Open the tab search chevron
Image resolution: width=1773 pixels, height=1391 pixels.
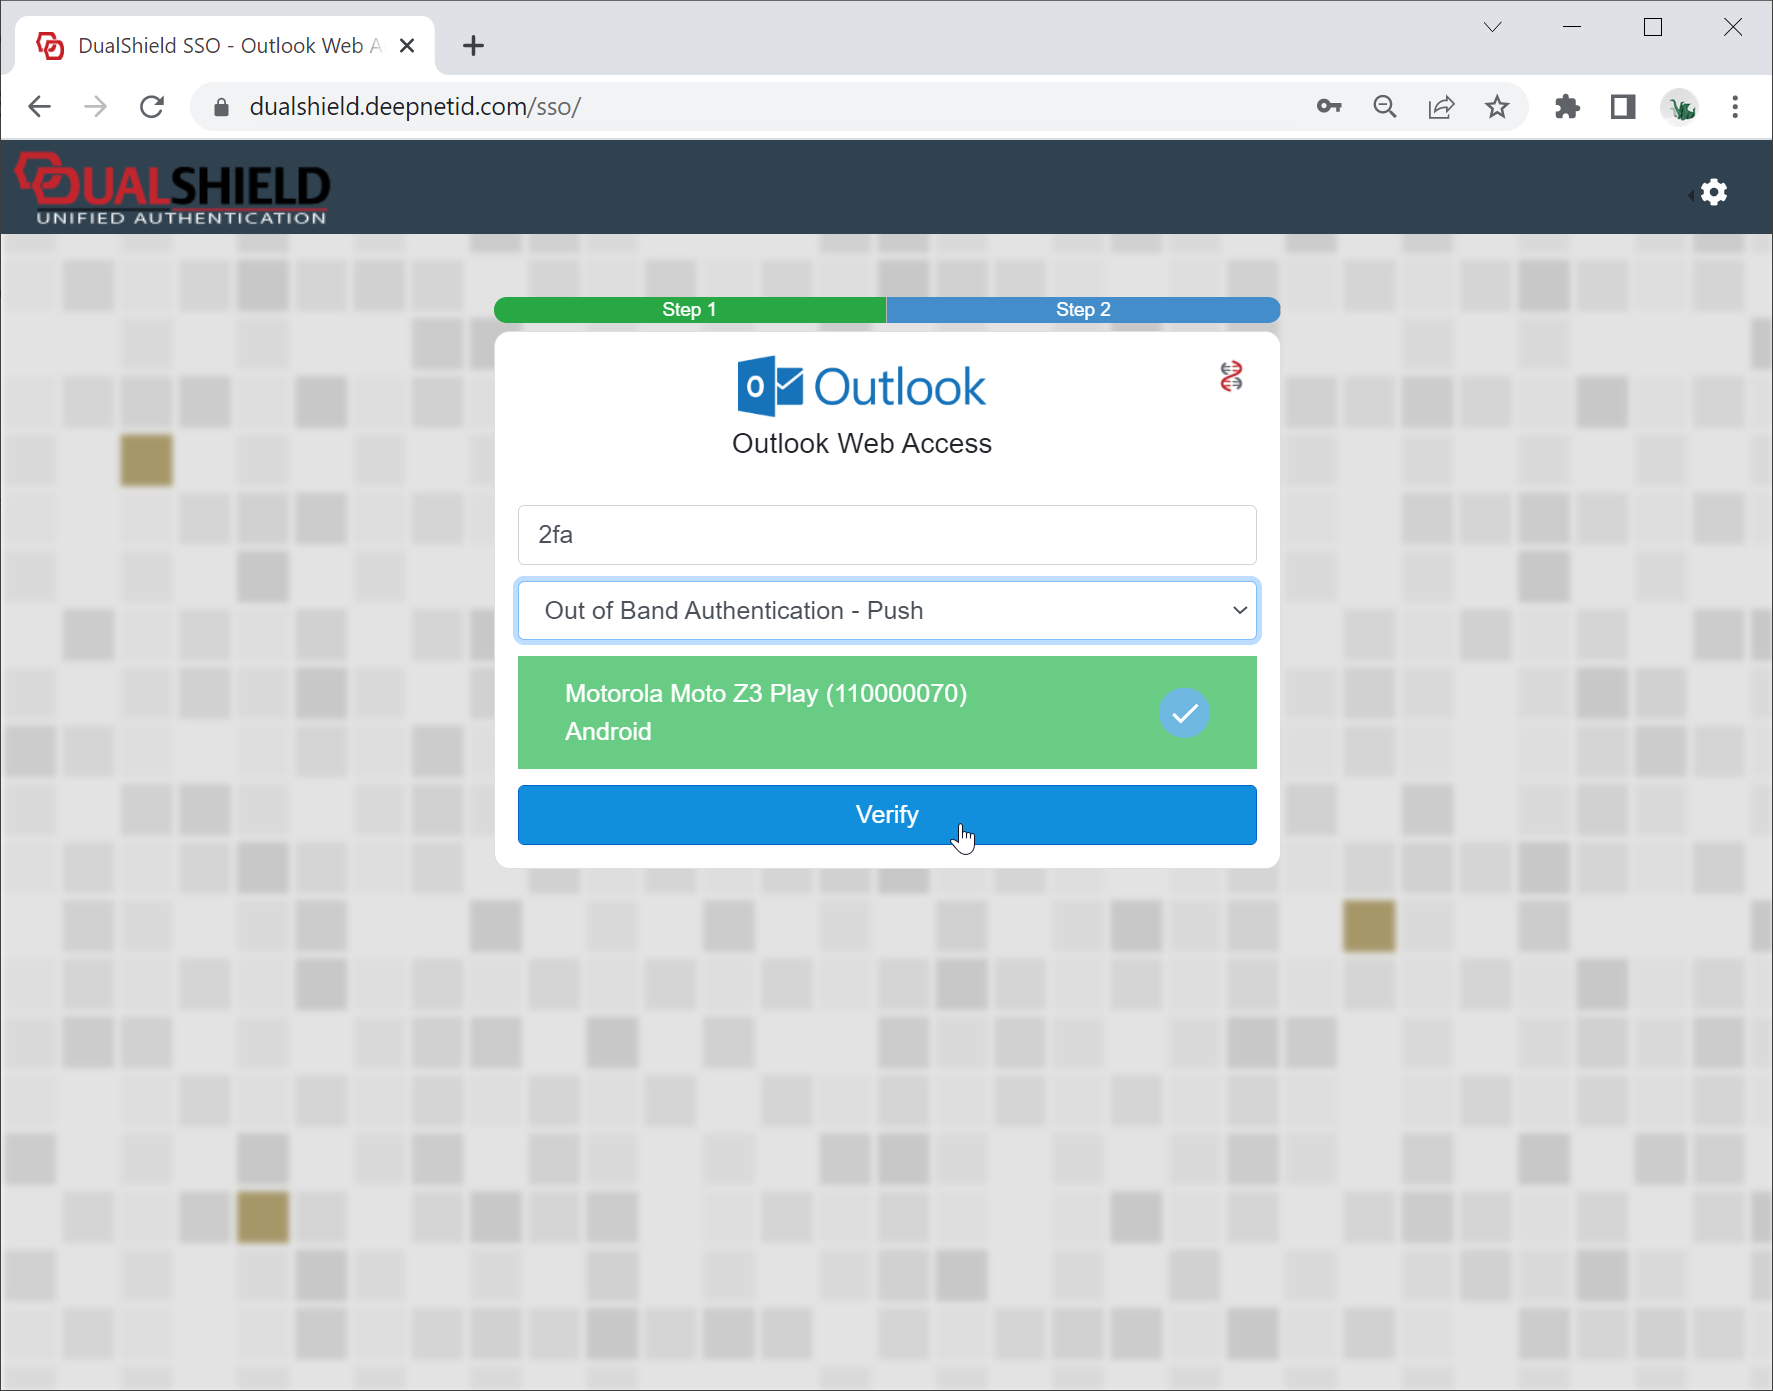click(1492, 27)
